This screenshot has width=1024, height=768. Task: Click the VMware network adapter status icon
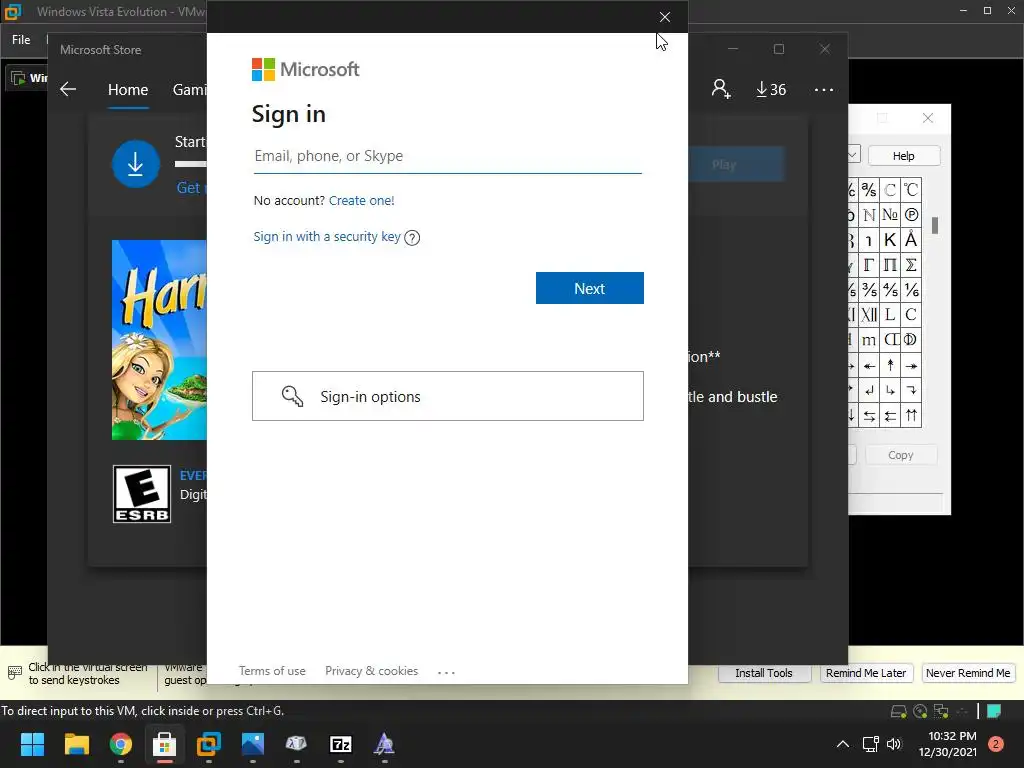pos(941,711)
